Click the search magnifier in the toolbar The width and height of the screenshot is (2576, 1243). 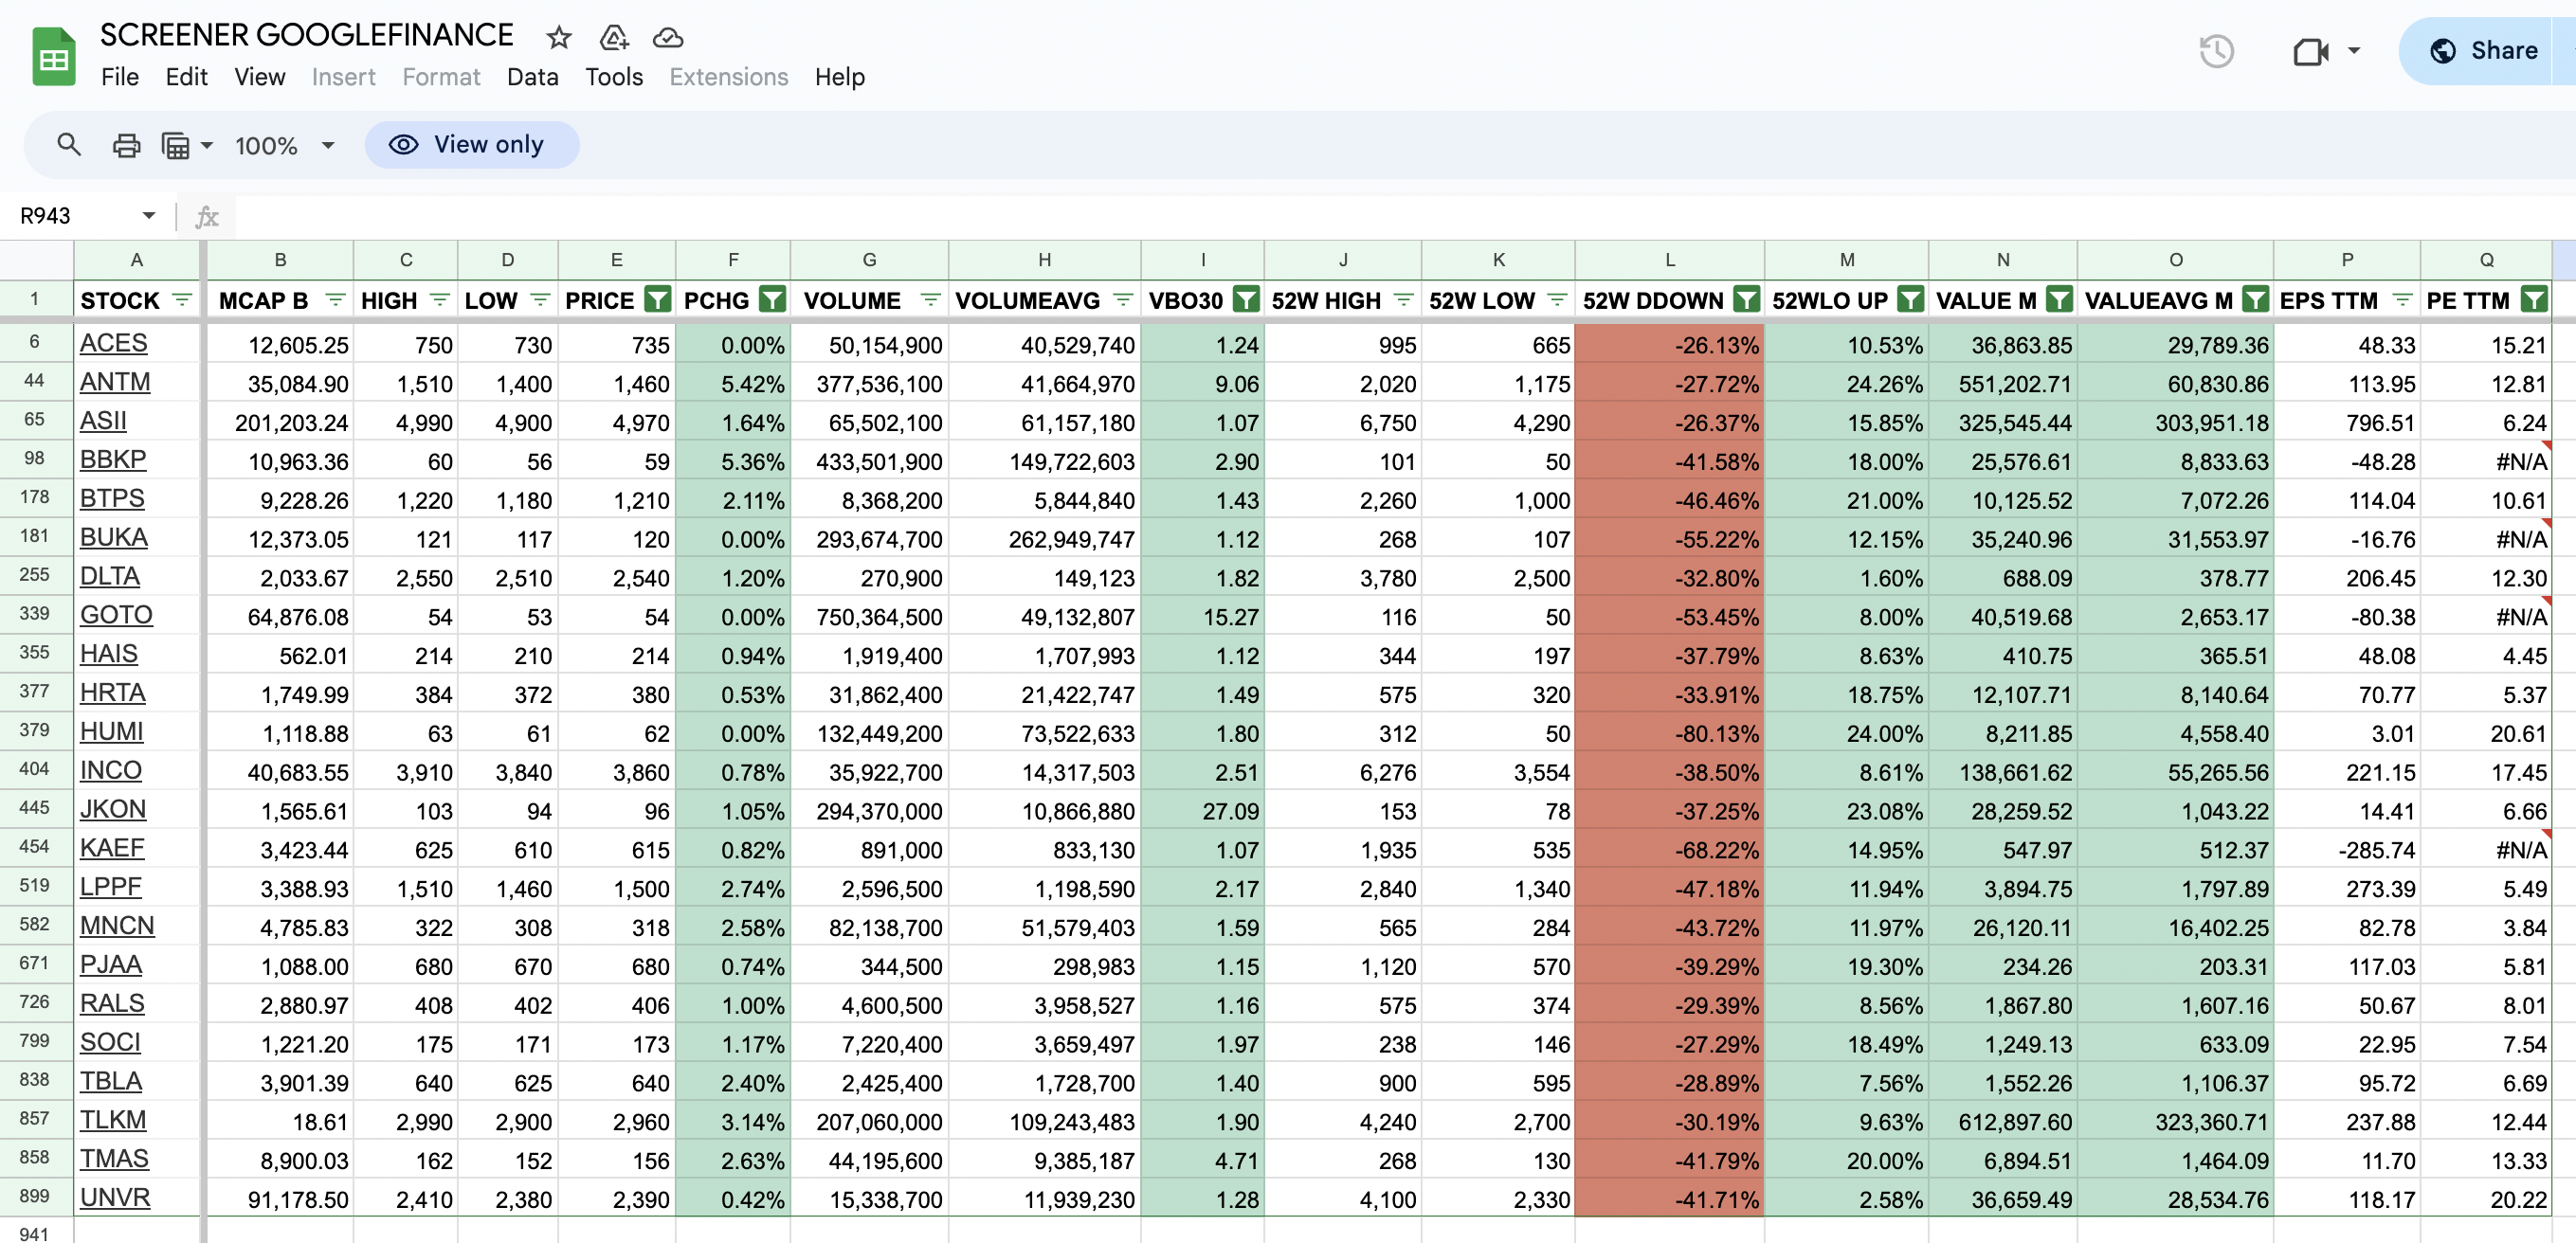(68, 145)
